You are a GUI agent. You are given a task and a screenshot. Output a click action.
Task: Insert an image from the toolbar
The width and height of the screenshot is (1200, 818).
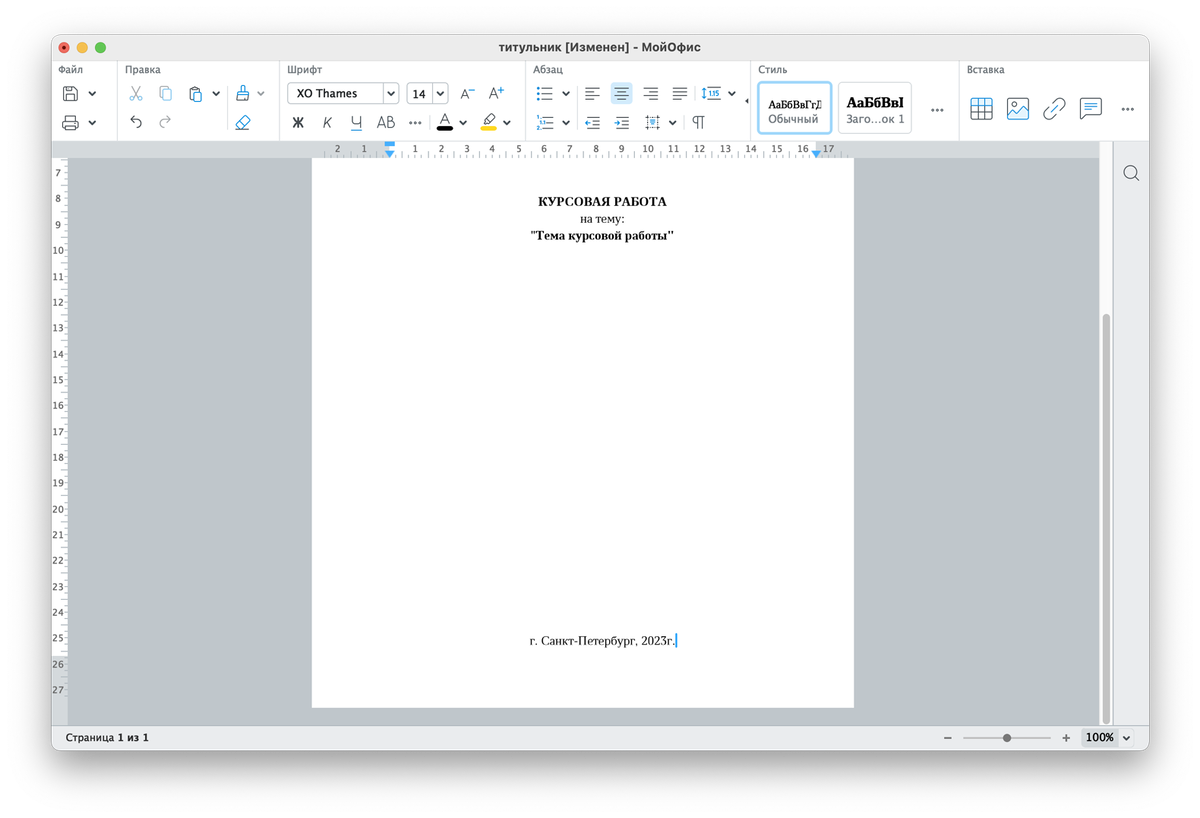[1018, 109]
